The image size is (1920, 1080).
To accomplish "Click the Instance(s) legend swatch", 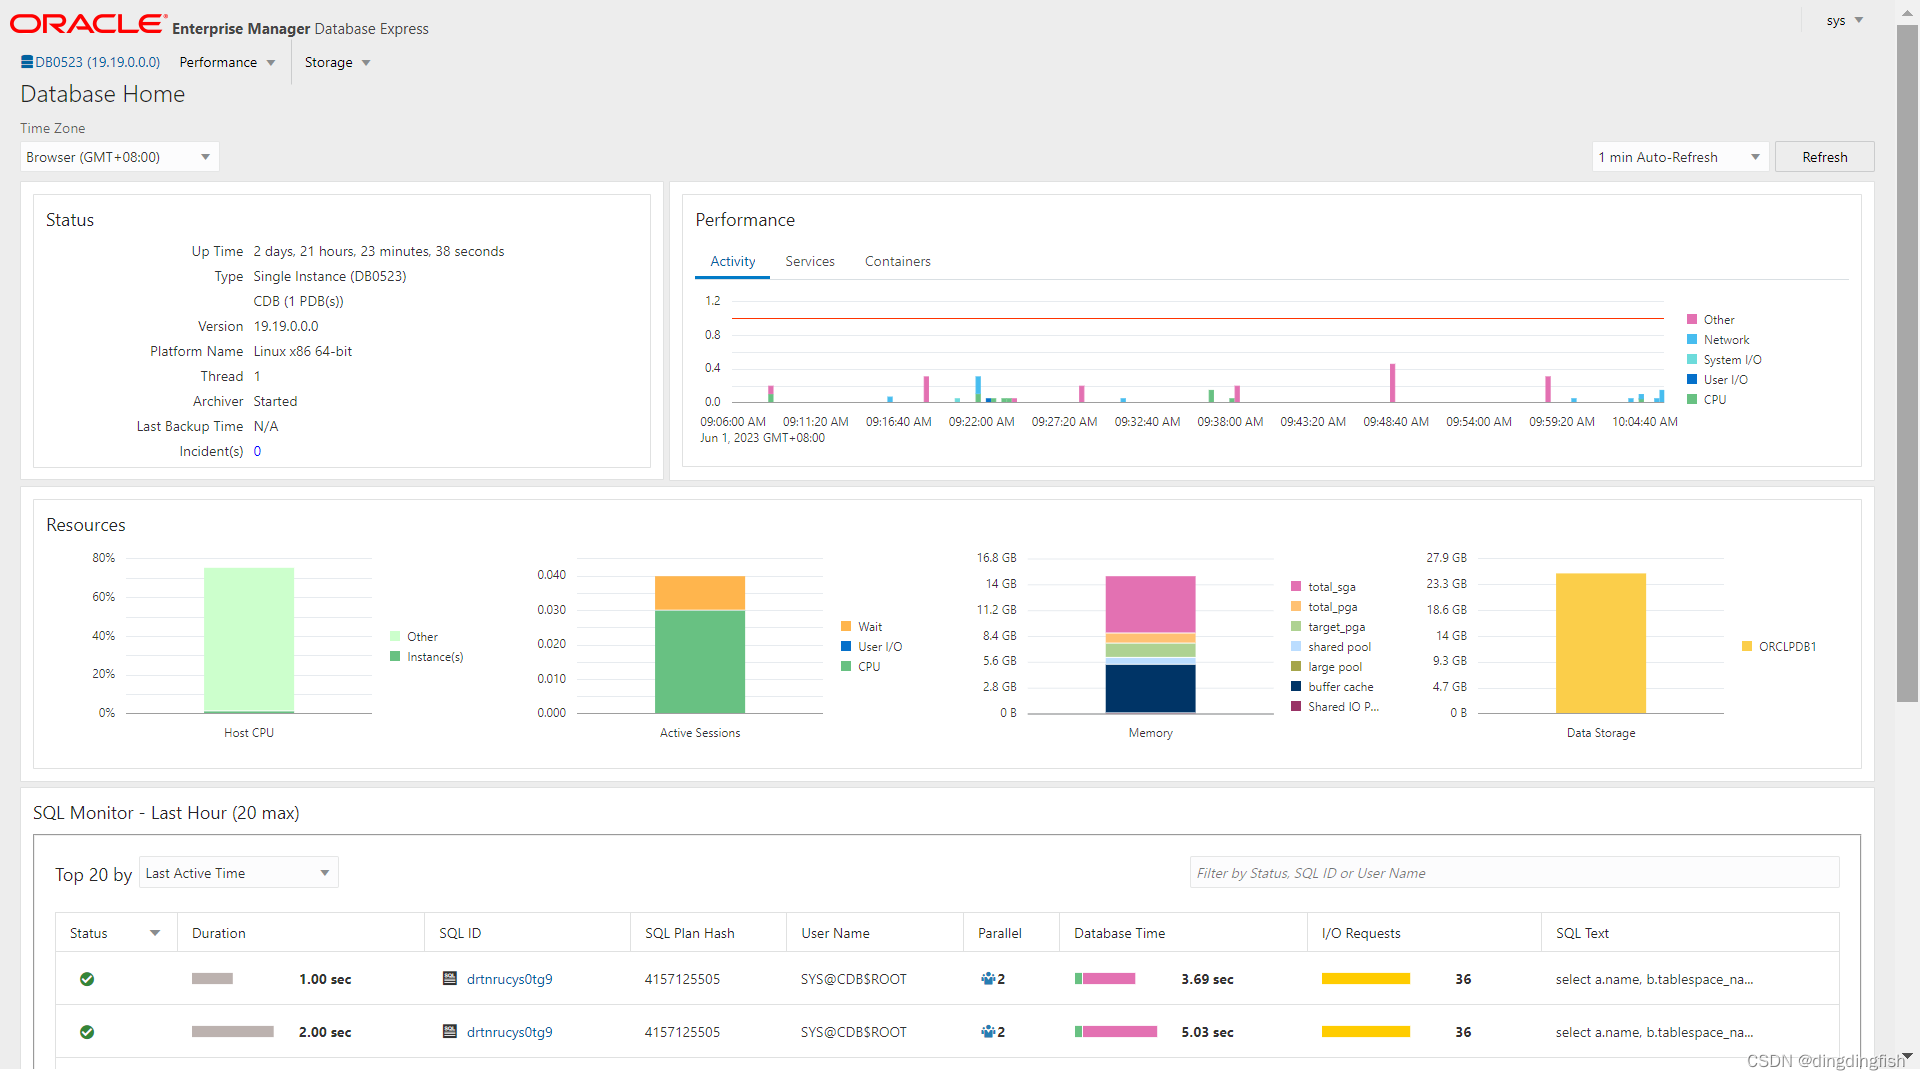I will [395, 657].
